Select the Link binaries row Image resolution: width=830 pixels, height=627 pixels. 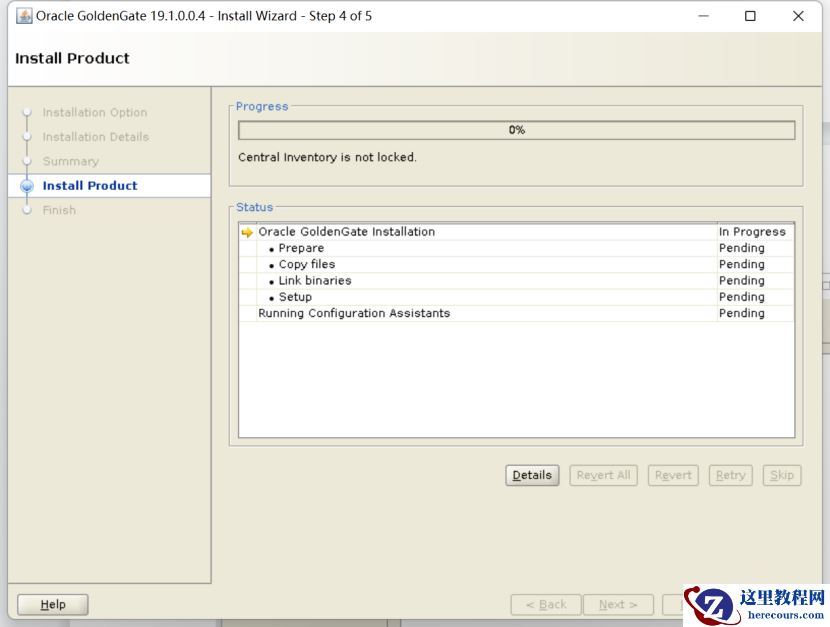tap(517, 281)
